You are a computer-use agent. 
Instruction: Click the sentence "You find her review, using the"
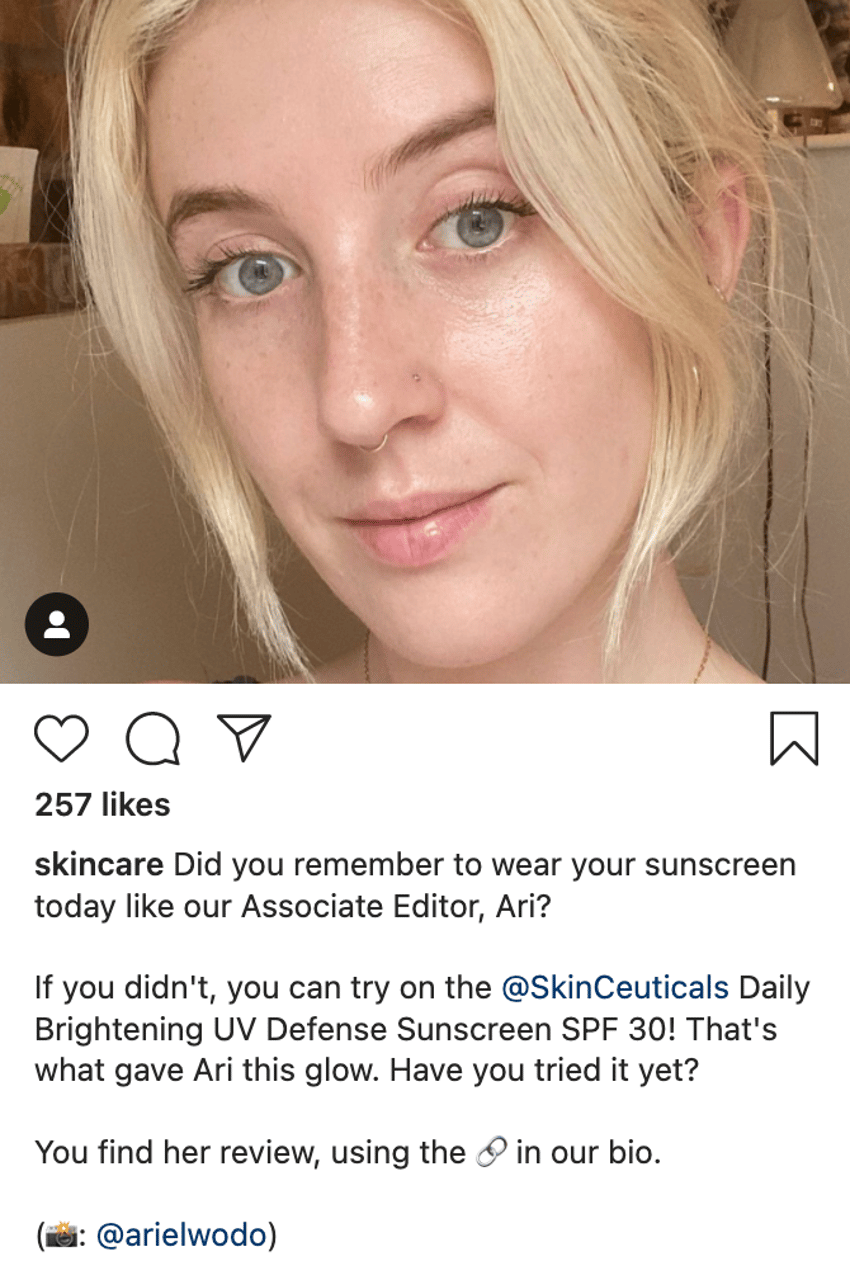(x=251, y=1153)
